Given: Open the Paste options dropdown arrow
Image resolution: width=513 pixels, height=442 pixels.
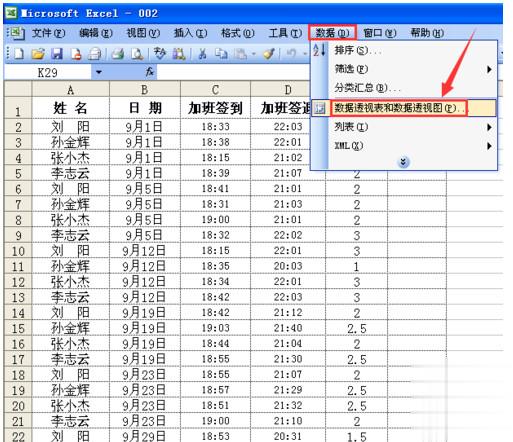Looking at the screenshot, I should coord(254,54).
